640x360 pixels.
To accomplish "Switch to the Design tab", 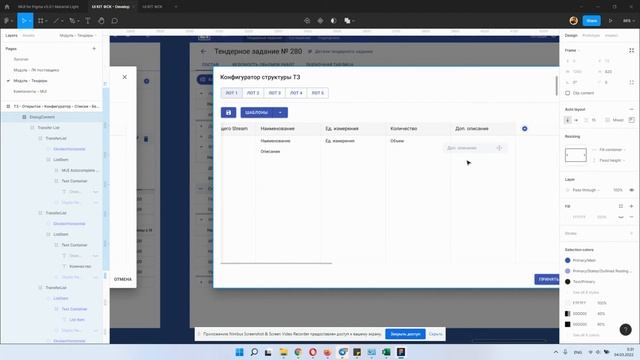I will click(571, 36).
